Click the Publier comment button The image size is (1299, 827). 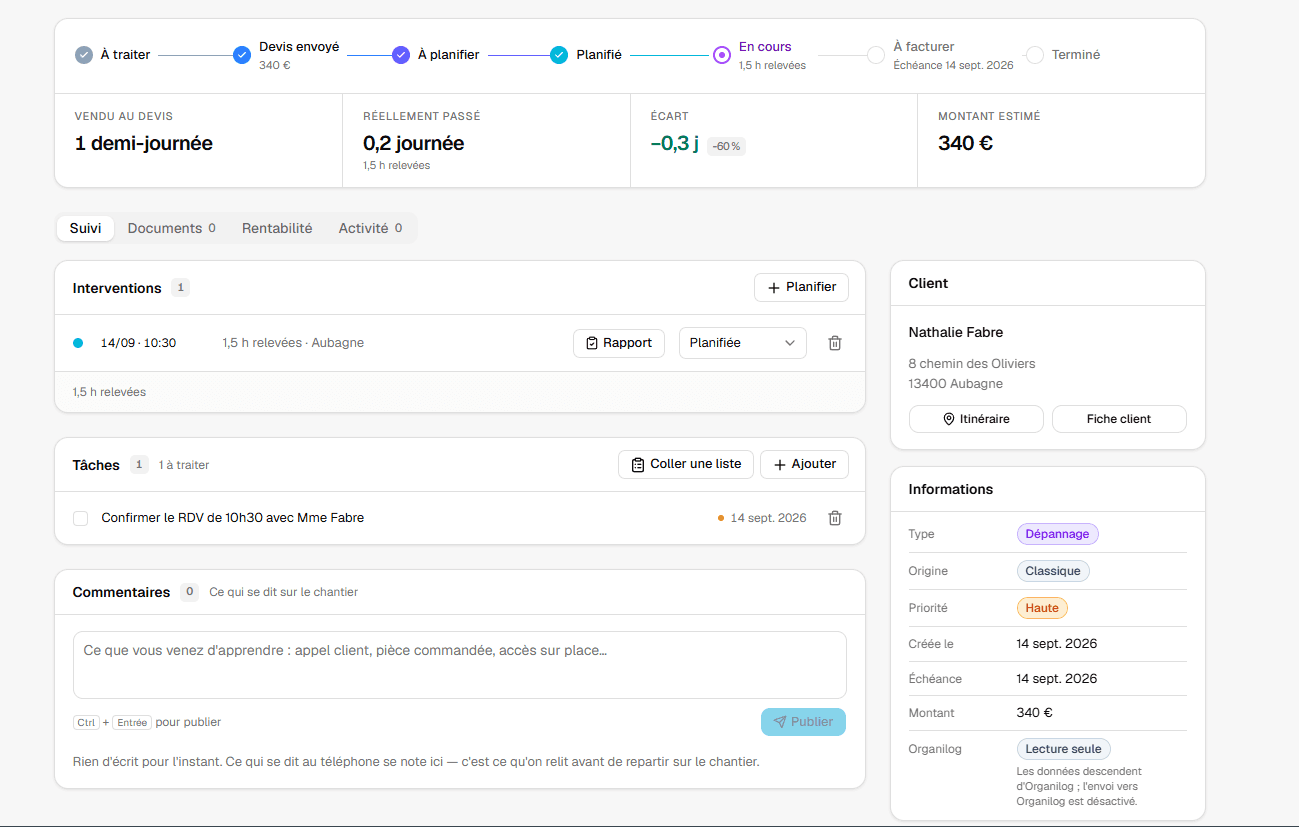(803, 722)
